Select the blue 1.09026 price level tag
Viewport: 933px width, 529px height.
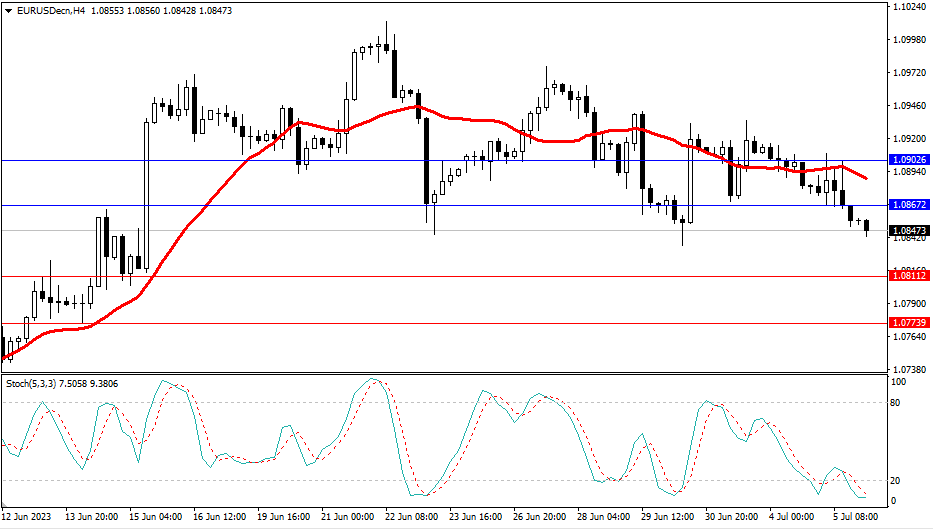909,160
